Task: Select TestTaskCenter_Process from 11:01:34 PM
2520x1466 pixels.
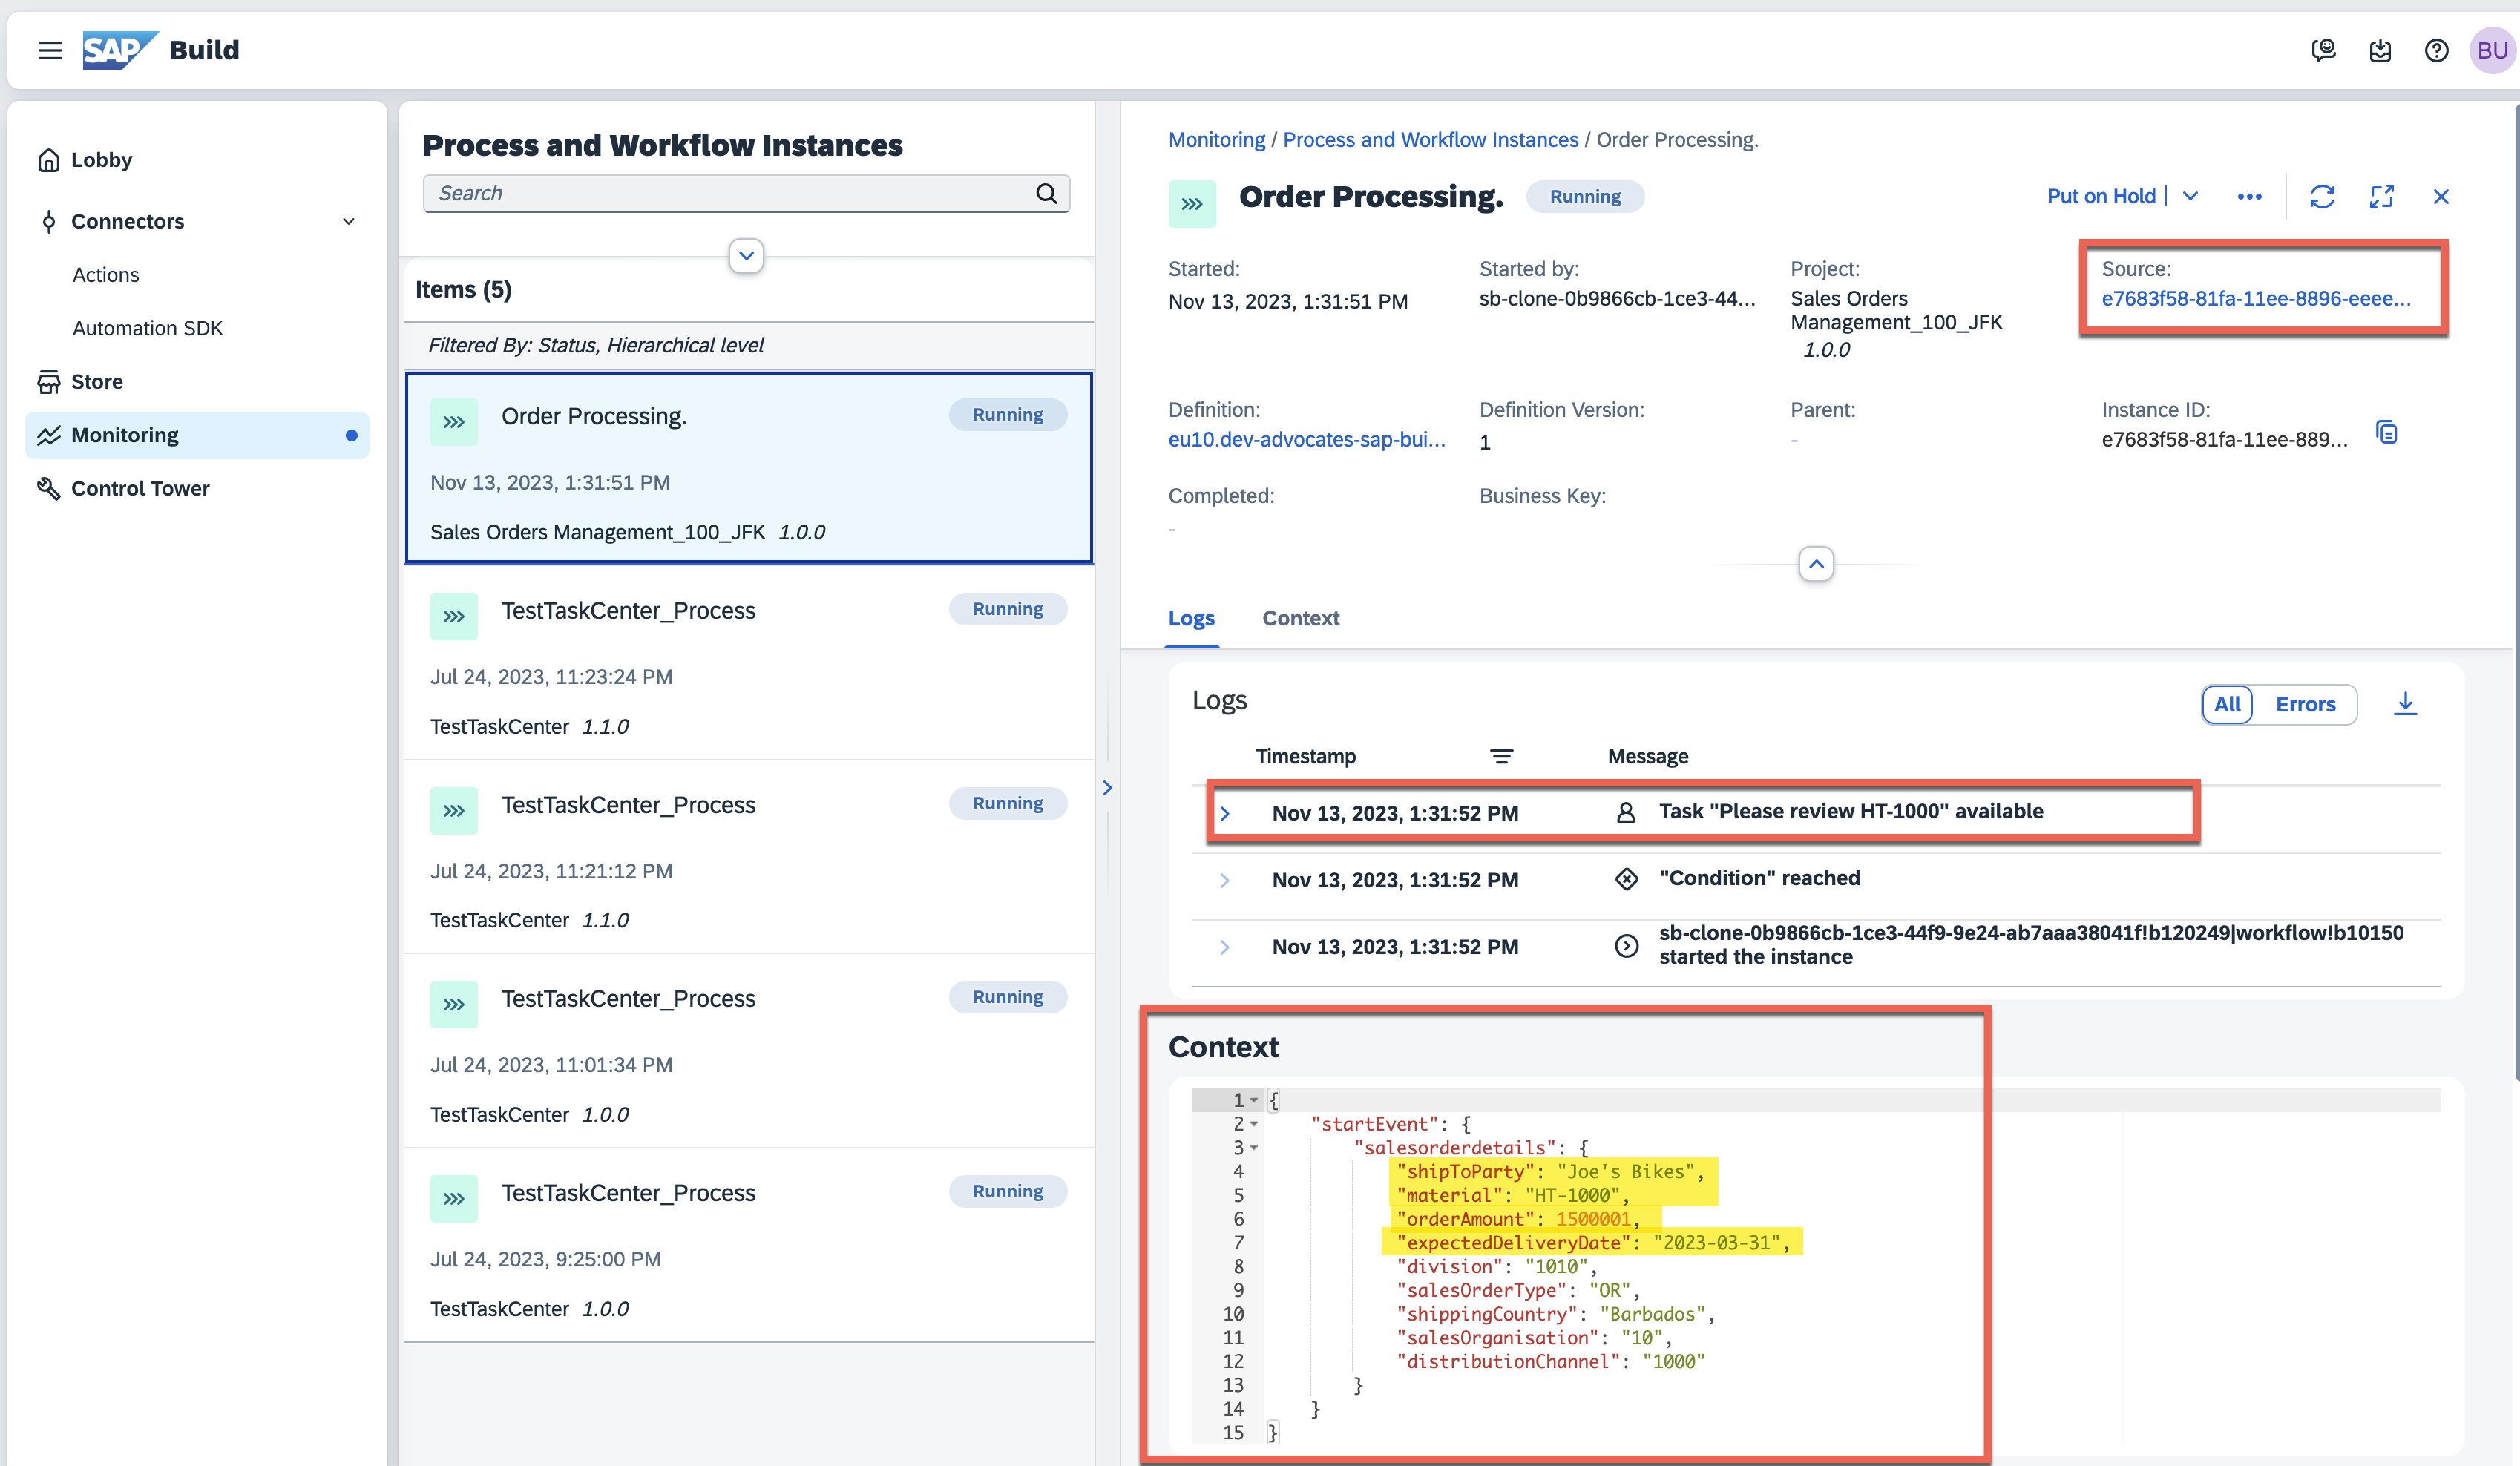Action: coord(748,1052)
